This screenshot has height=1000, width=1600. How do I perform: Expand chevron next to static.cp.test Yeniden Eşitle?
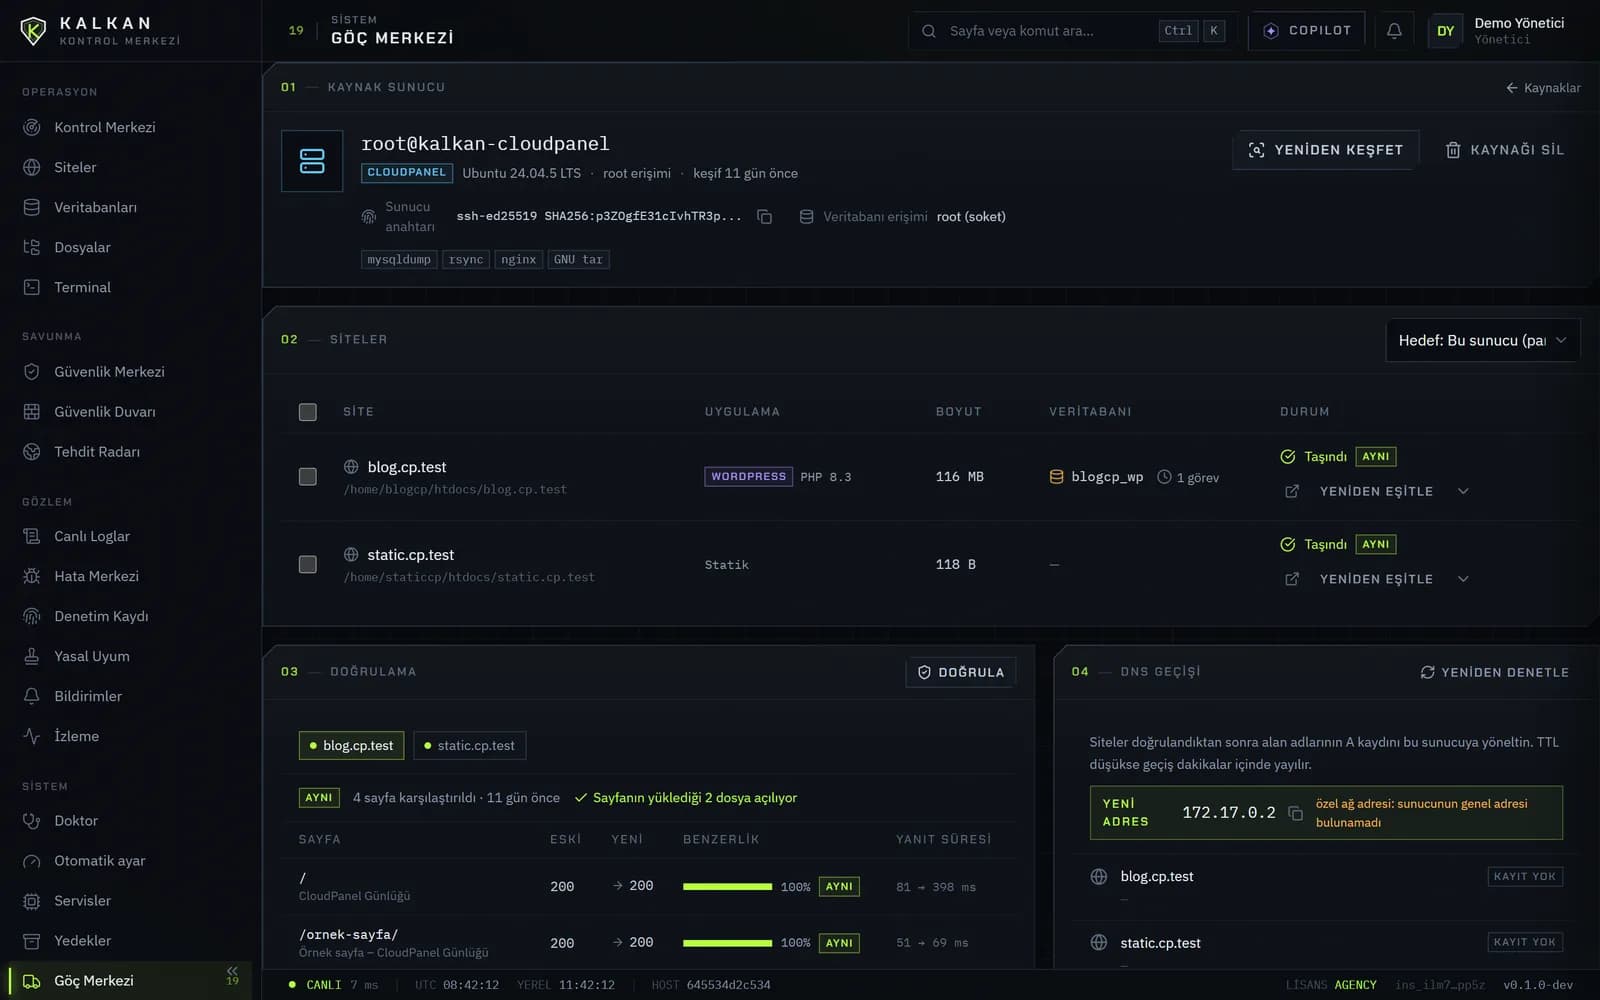(x=1463, y=579)
